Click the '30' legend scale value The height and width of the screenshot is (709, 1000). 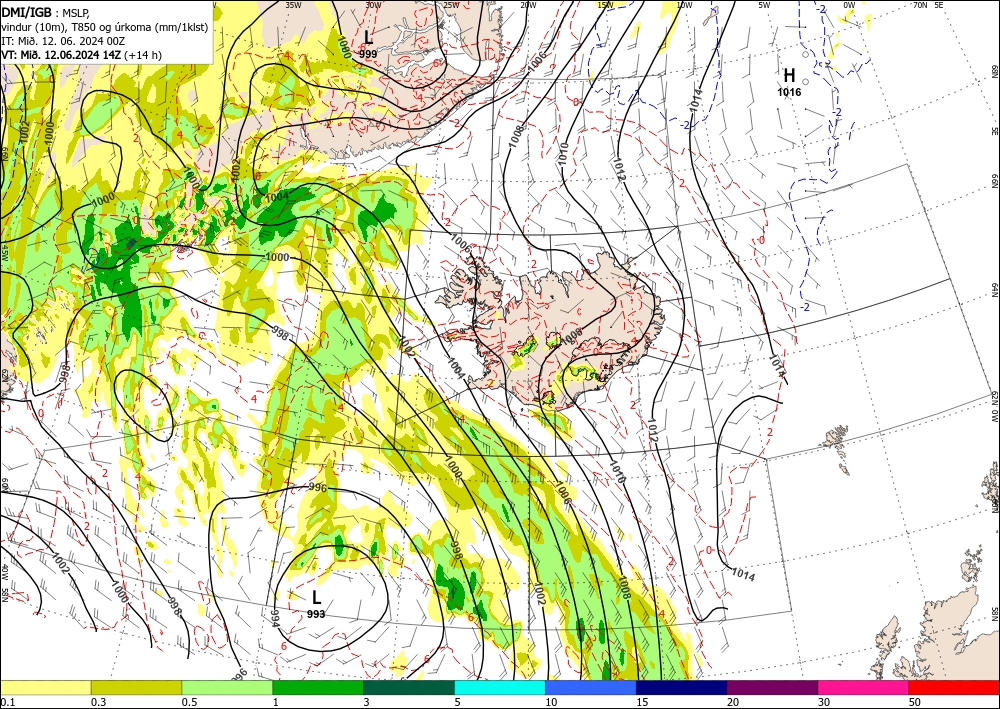824,702
